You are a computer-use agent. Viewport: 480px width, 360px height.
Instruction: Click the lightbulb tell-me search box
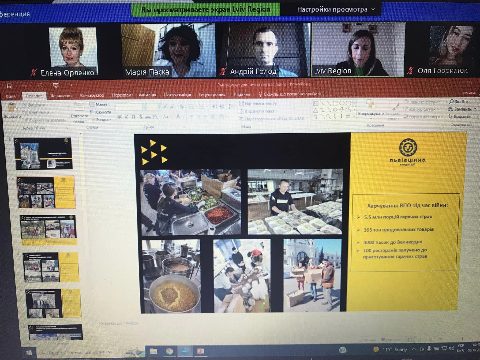(x=289, y=94)
